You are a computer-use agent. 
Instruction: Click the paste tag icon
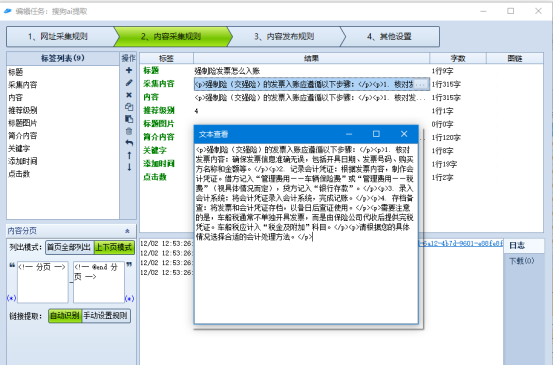[x=129, y=119]
